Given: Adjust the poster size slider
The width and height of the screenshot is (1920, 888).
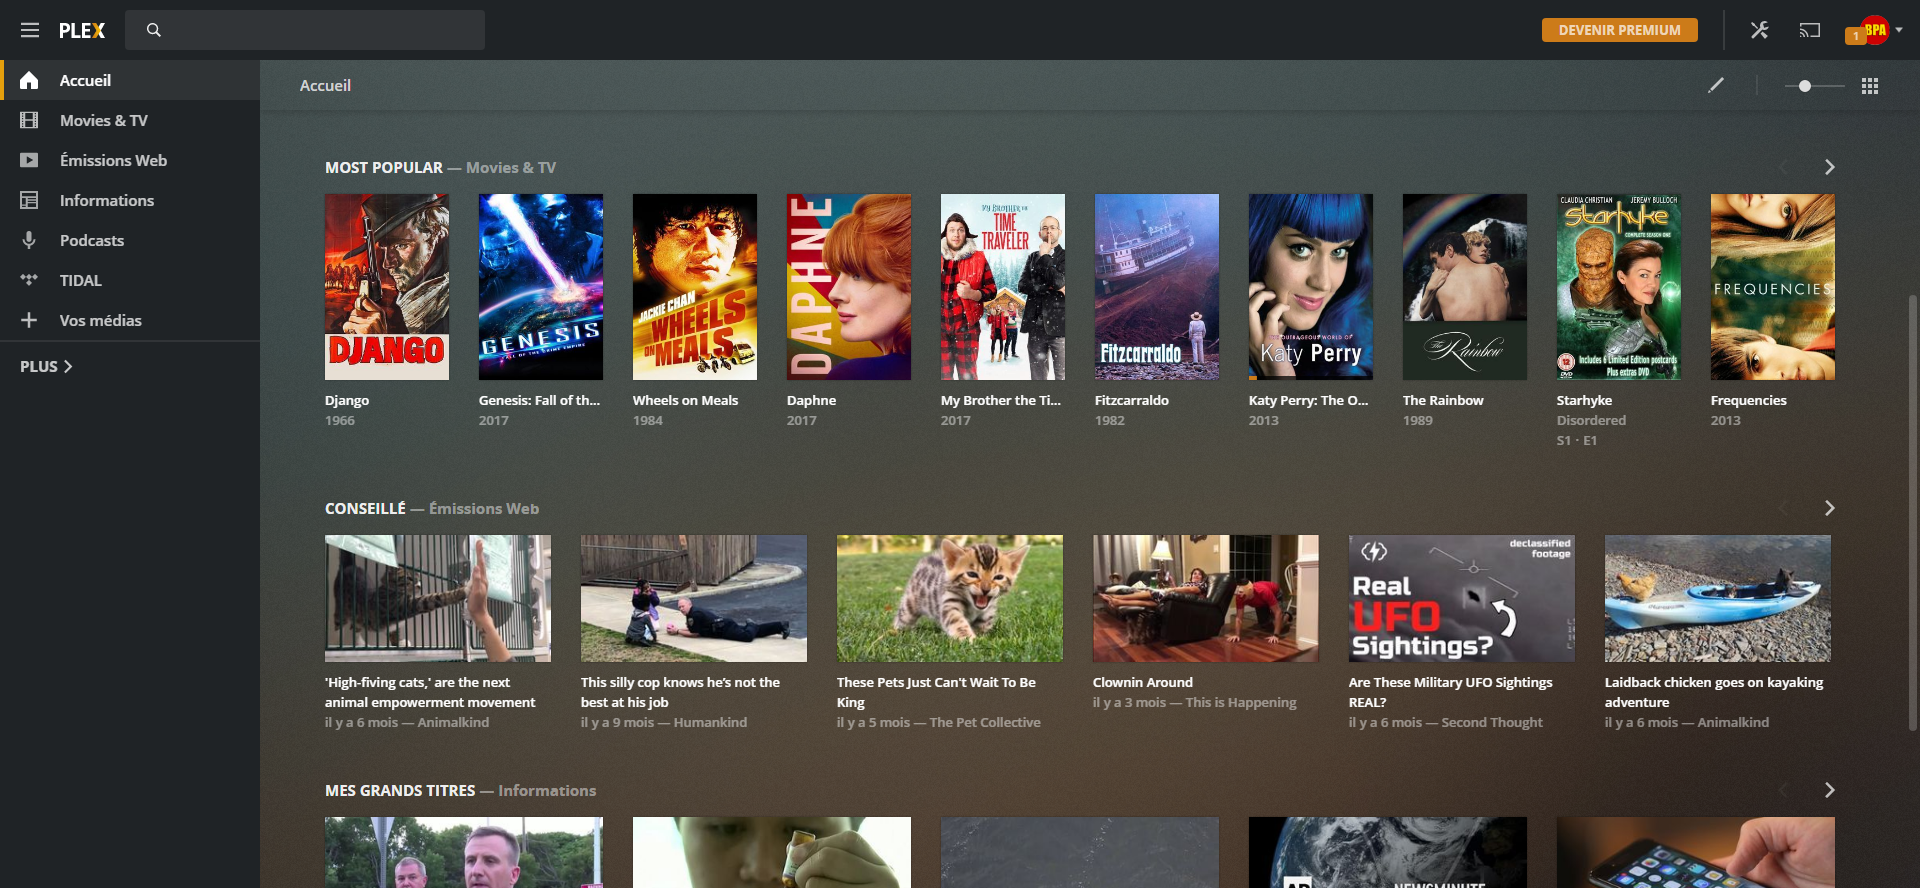Looking at the screenshot, I should coord(1805,86).
